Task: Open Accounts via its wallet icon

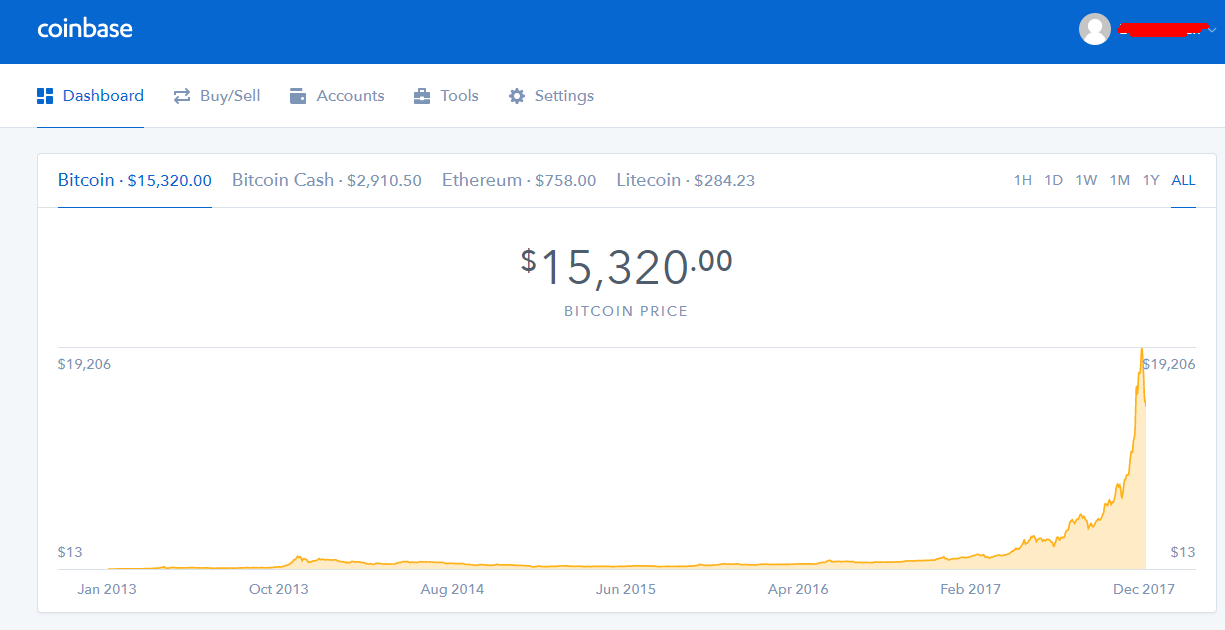Action: coord(298,96)
